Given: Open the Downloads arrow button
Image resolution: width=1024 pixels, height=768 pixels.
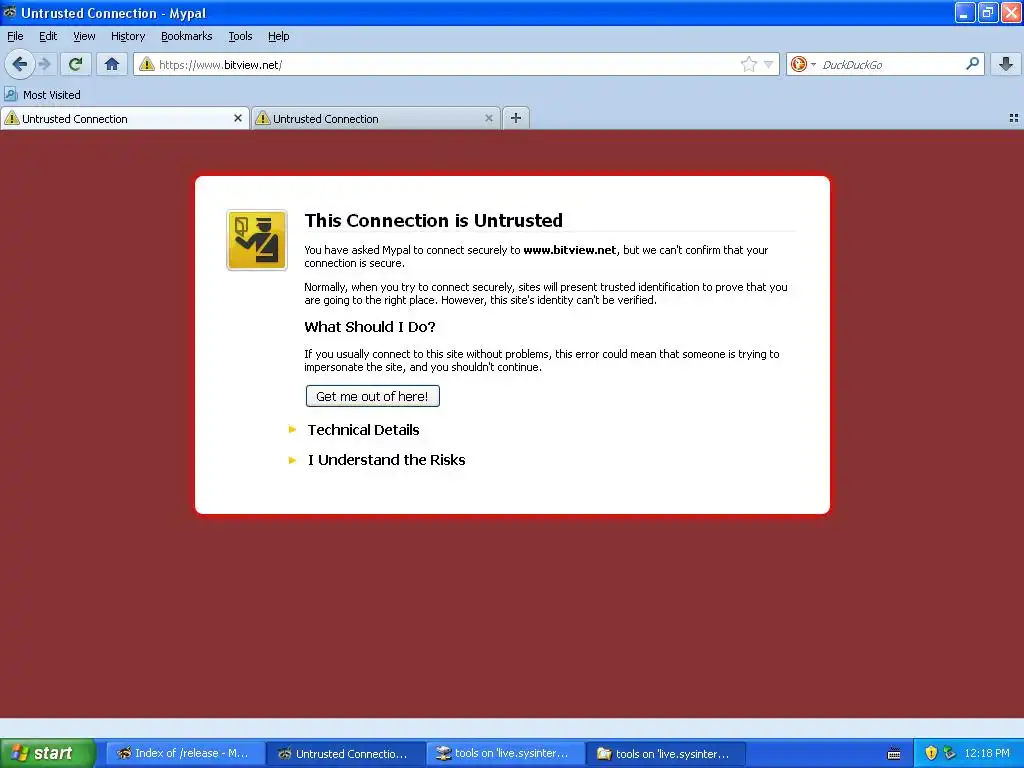Looking at the screenshot, I should [1006, 64].
